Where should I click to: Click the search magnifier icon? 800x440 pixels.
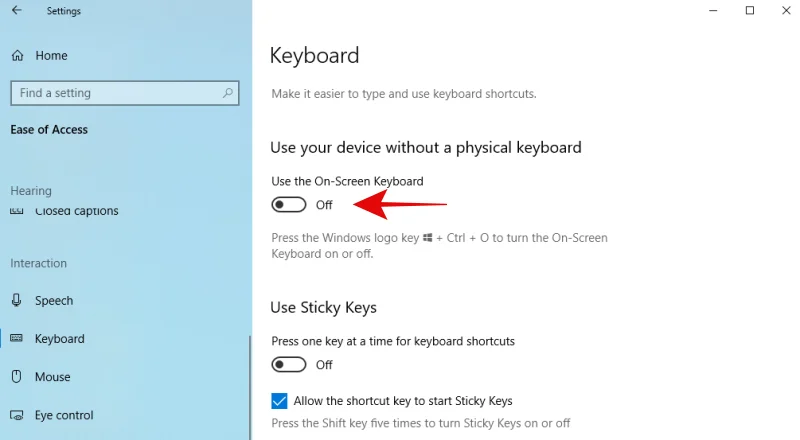click(228, 93)
